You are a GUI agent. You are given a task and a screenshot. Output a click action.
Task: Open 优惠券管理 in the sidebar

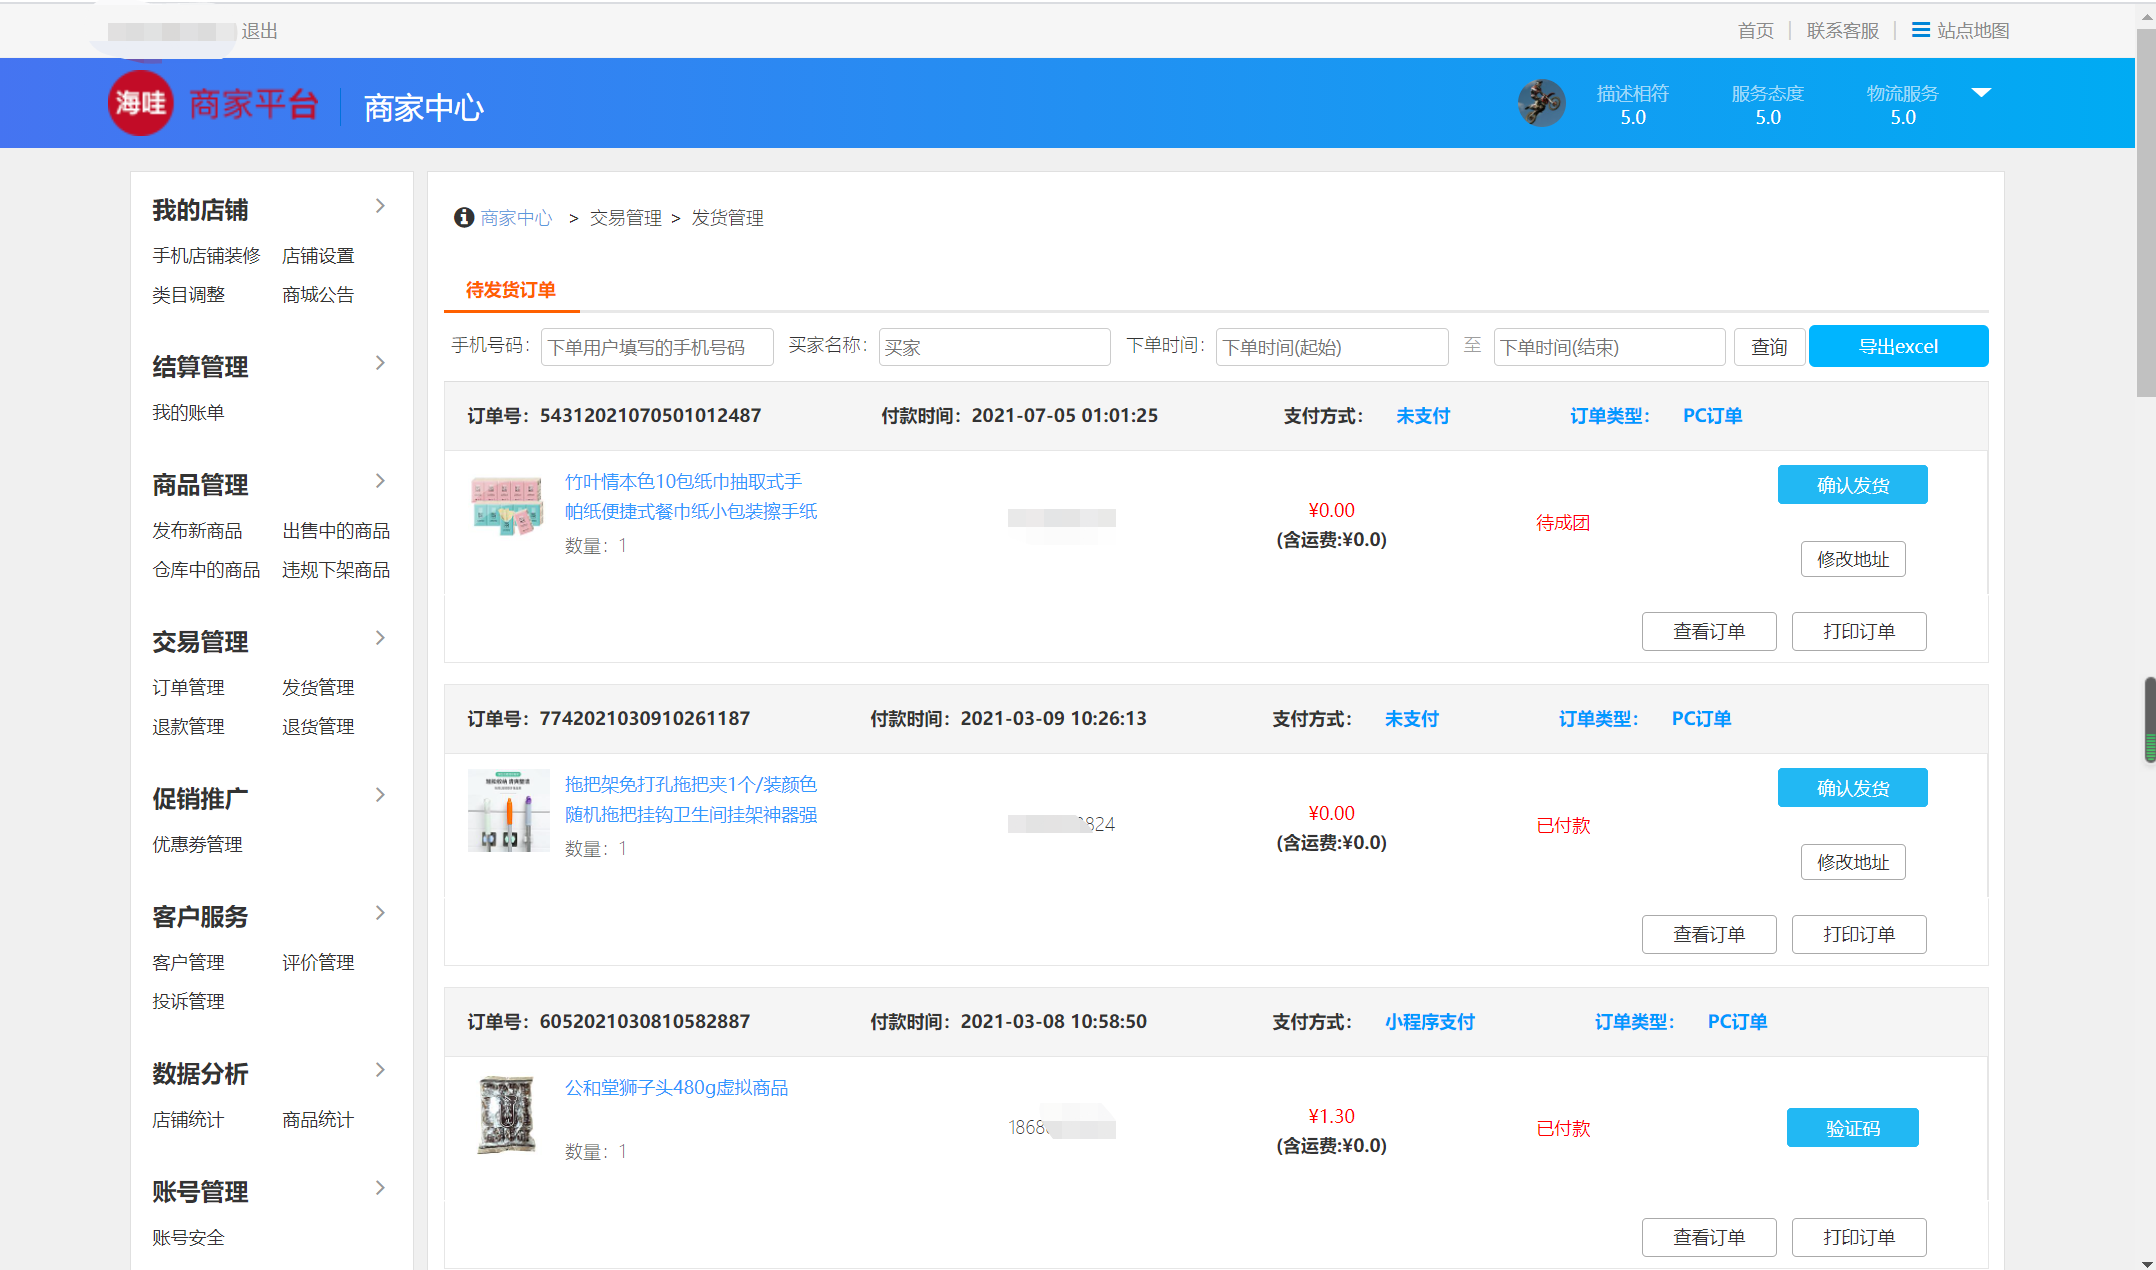coord(197,845)
